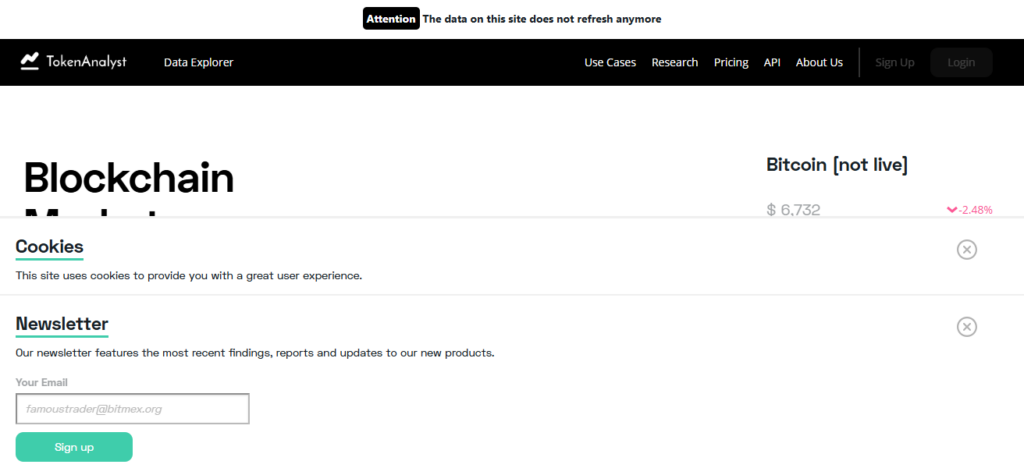Open the Use Cases menu item
The height and width of the screenshot is (468, 1024).
click(610, 63)
